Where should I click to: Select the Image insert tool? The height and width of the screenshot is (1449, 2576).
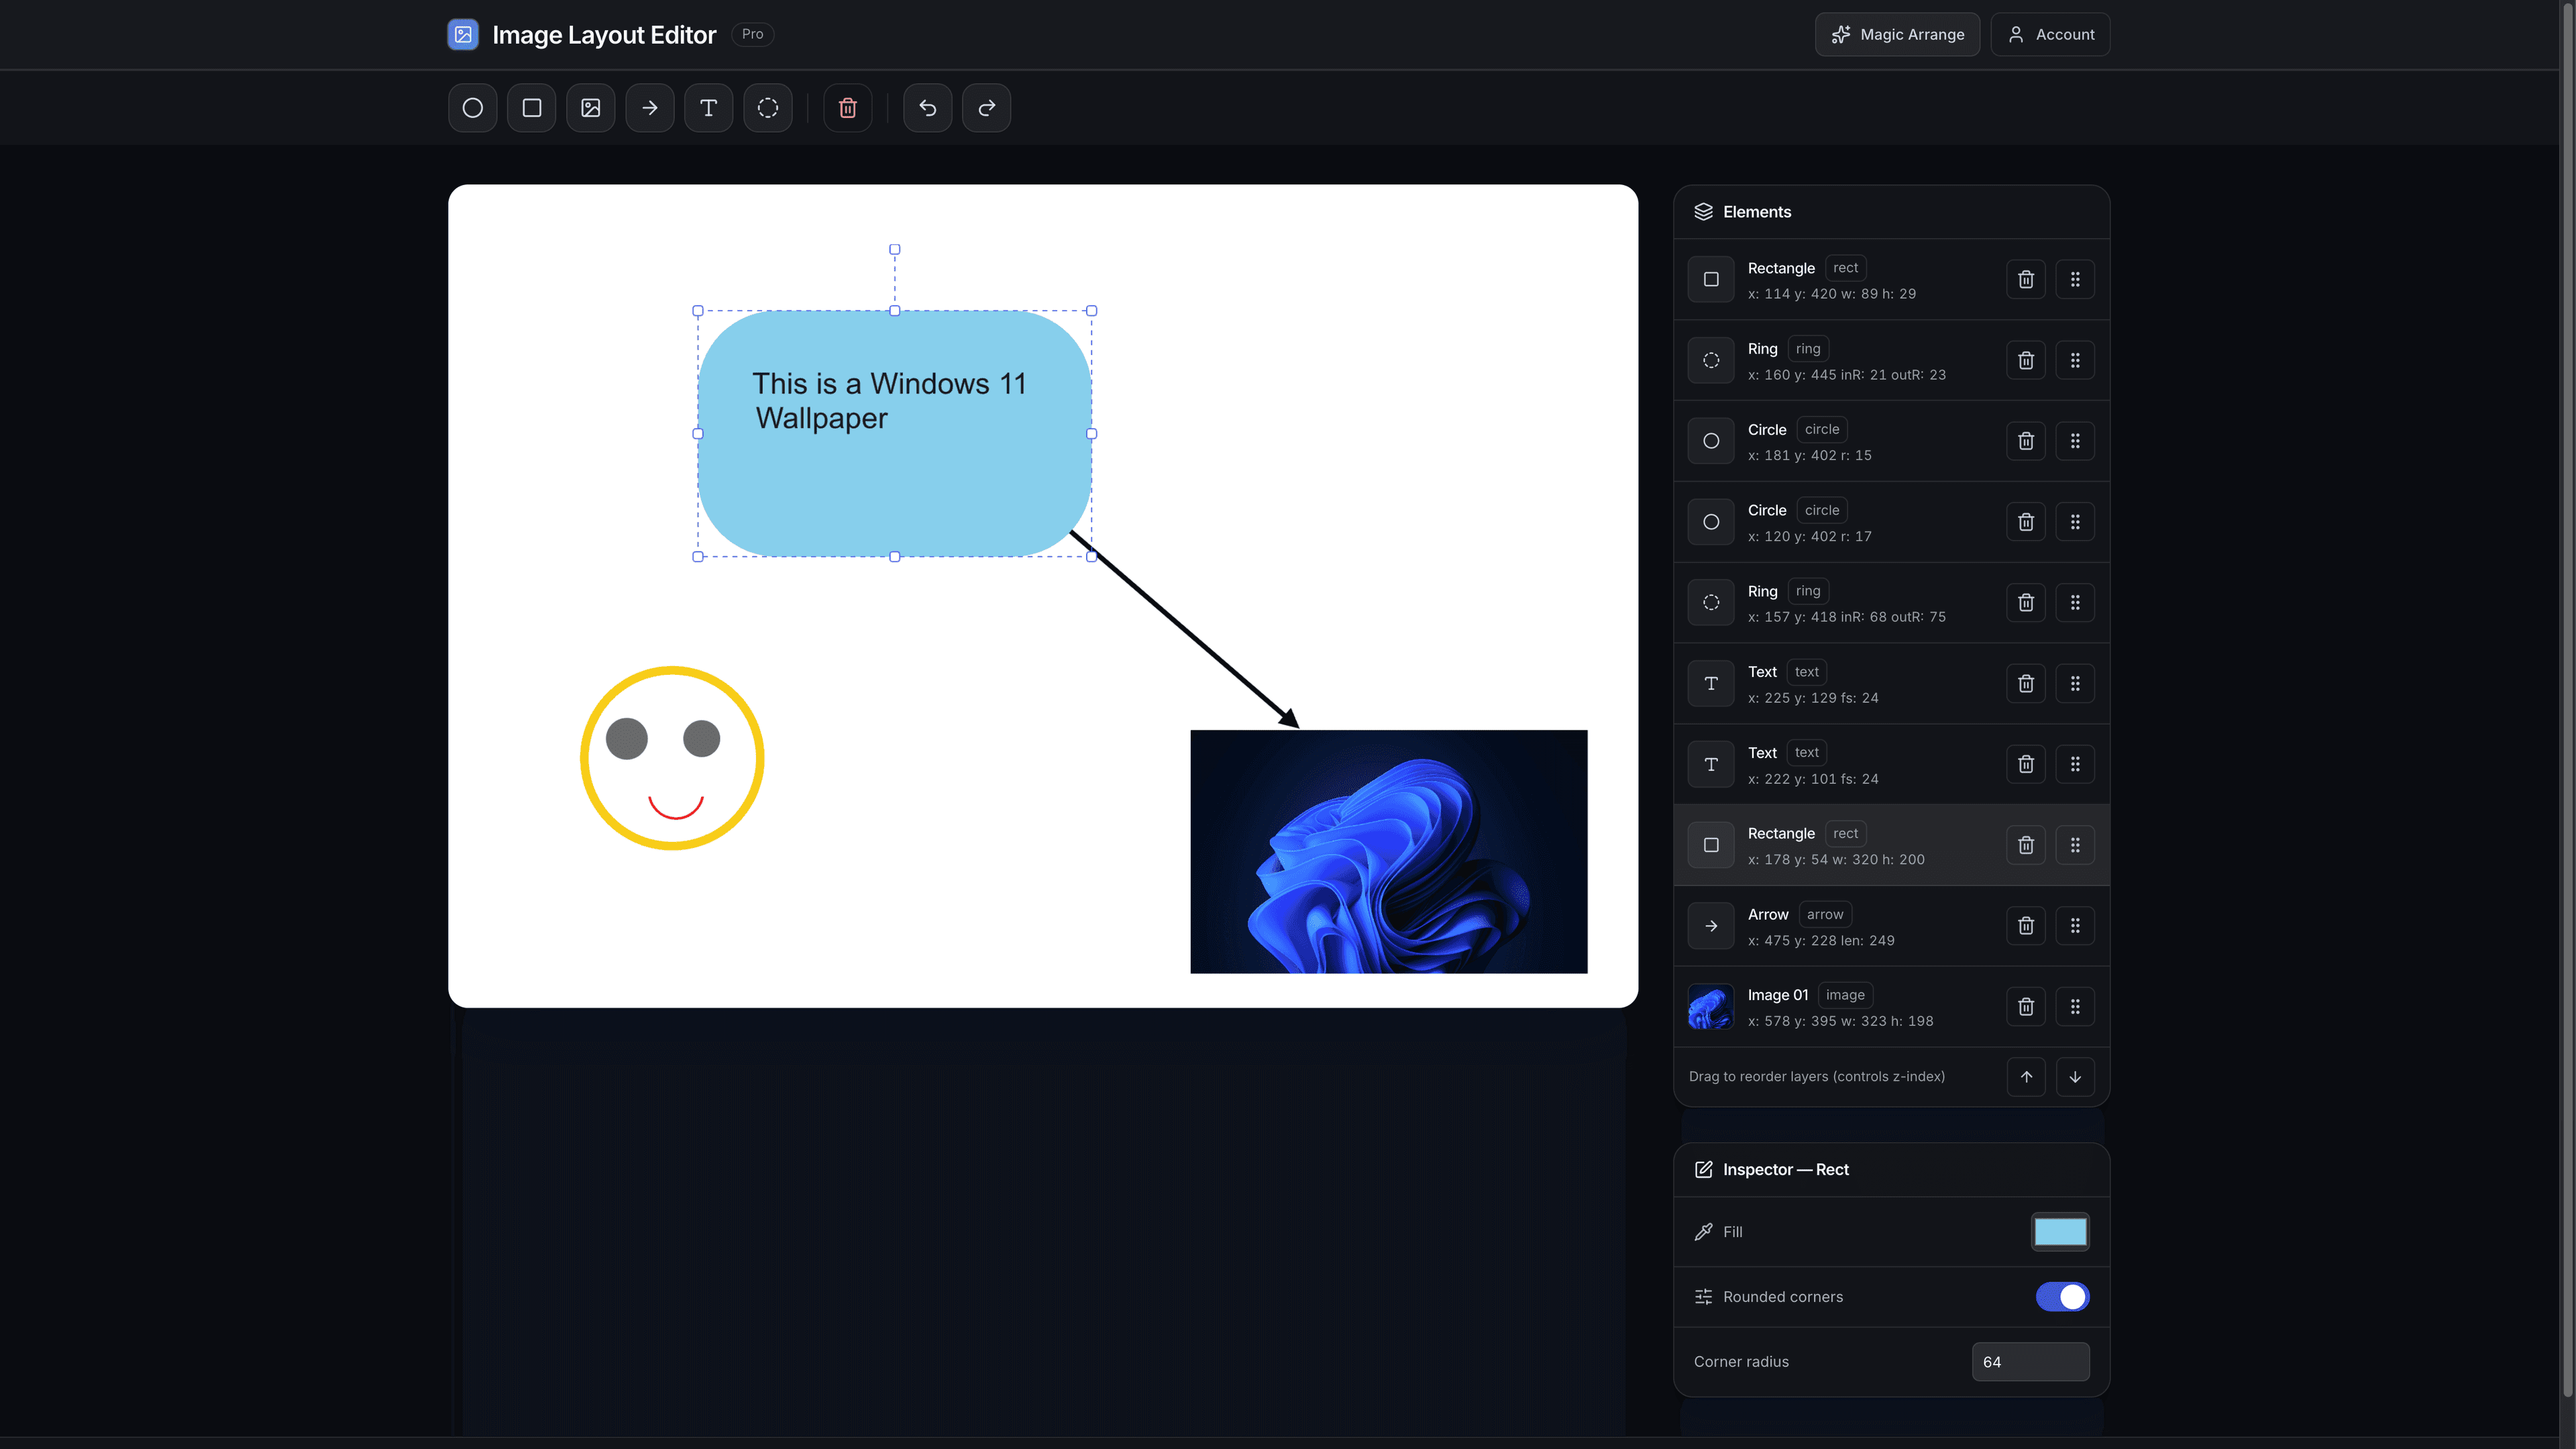click(x=590, y=108)
